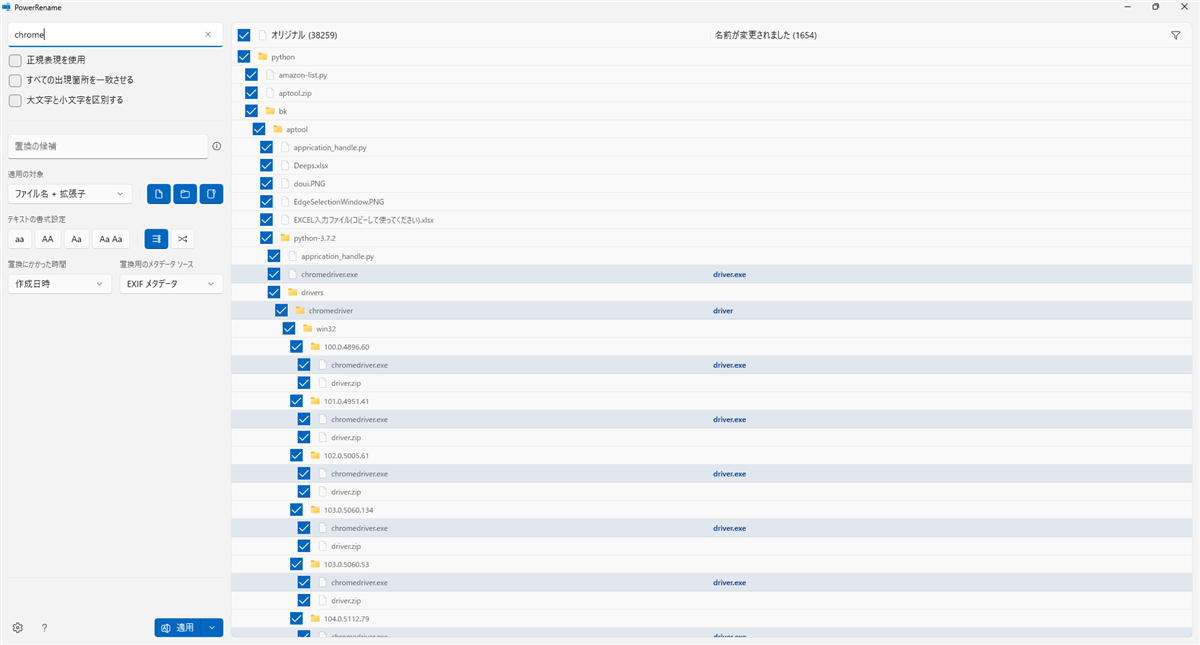Open help with the question mark icon
Screen dimensions: 1200x645
click(x=44, y=628)
